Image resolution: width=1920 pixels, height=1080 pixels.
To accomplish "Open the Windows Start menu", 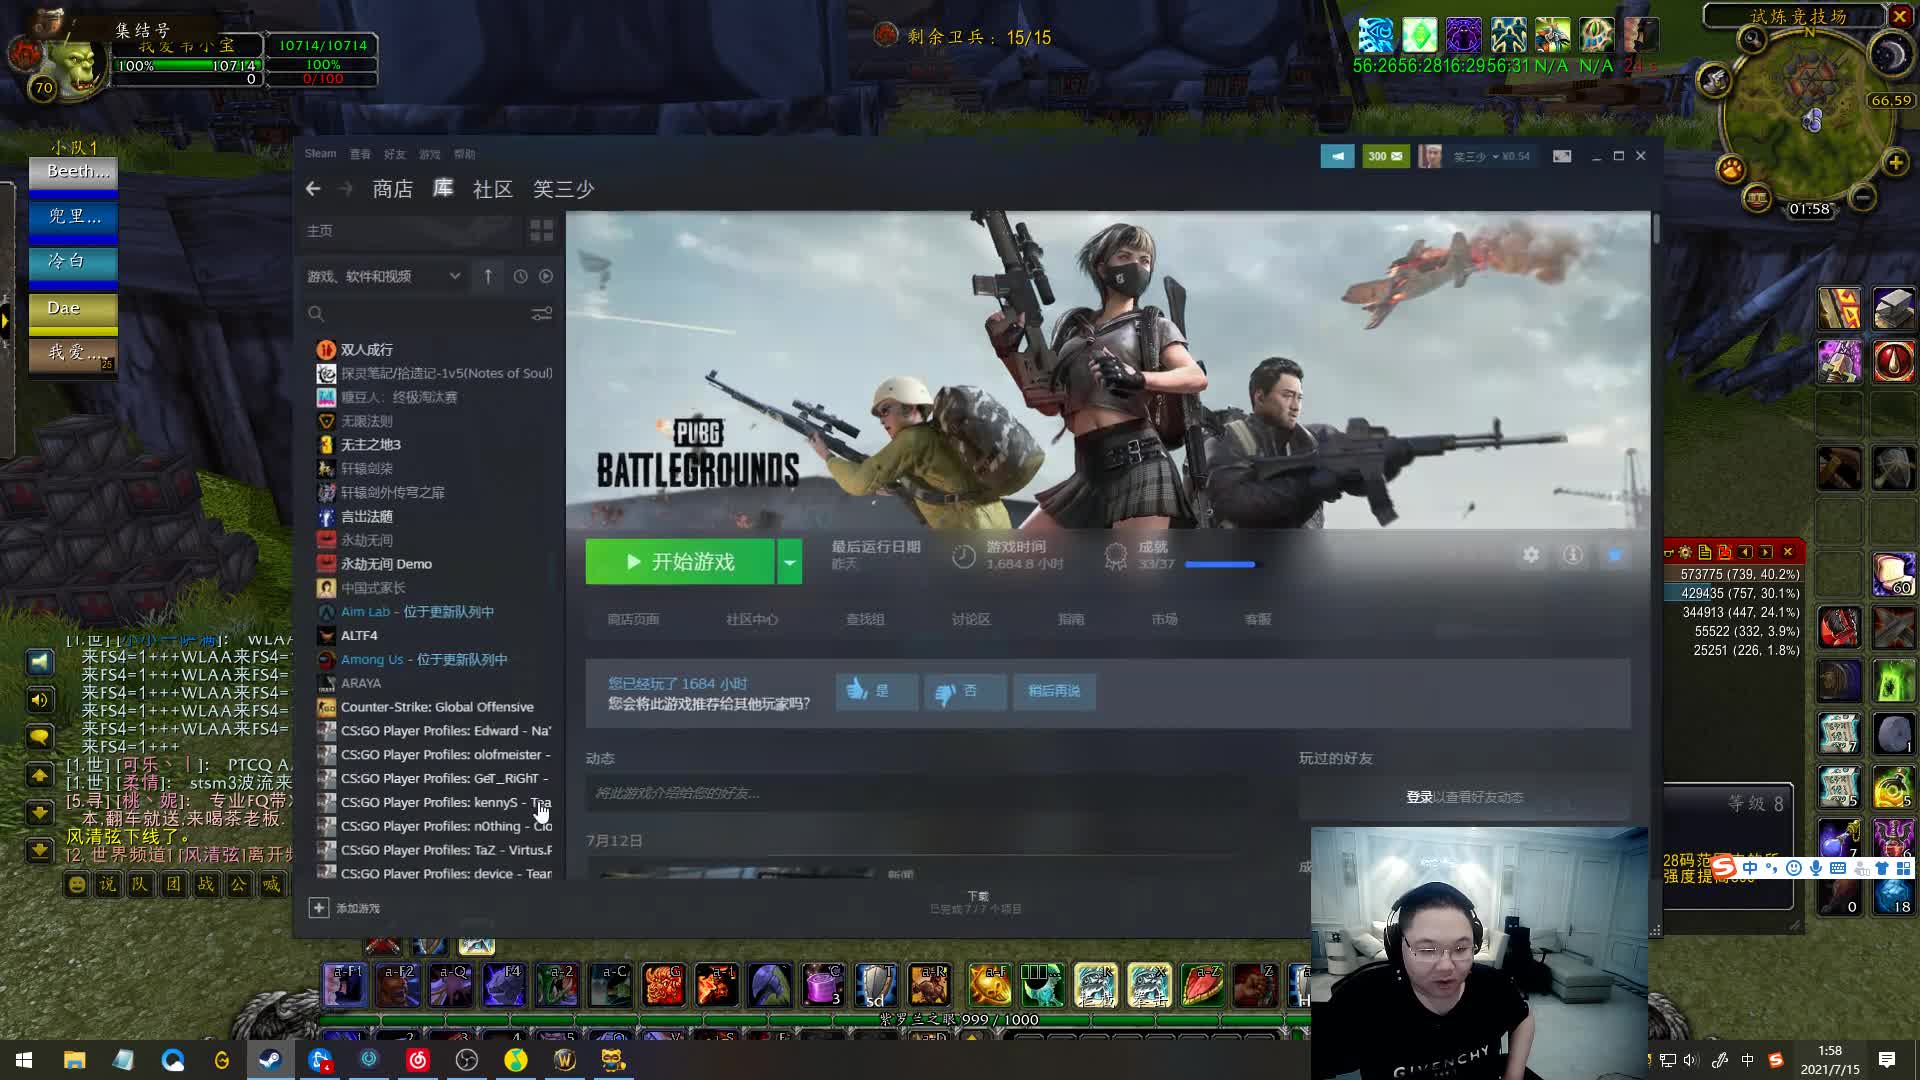I will pyautogui.click(x=24, y=1059).
